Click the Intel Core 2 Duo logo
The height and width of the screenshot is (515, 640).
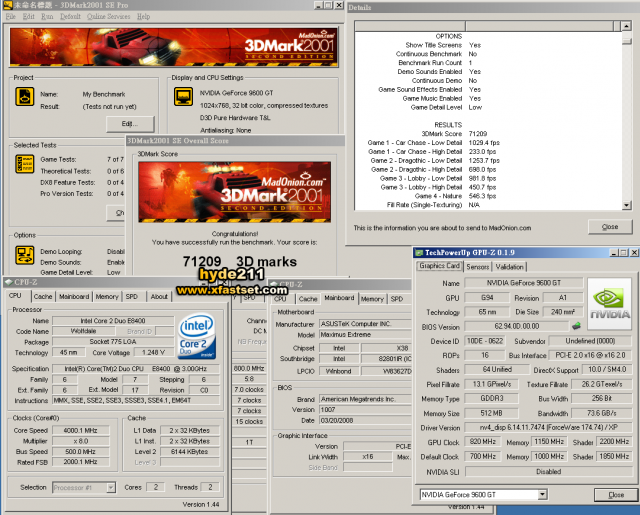pos(197,336)
